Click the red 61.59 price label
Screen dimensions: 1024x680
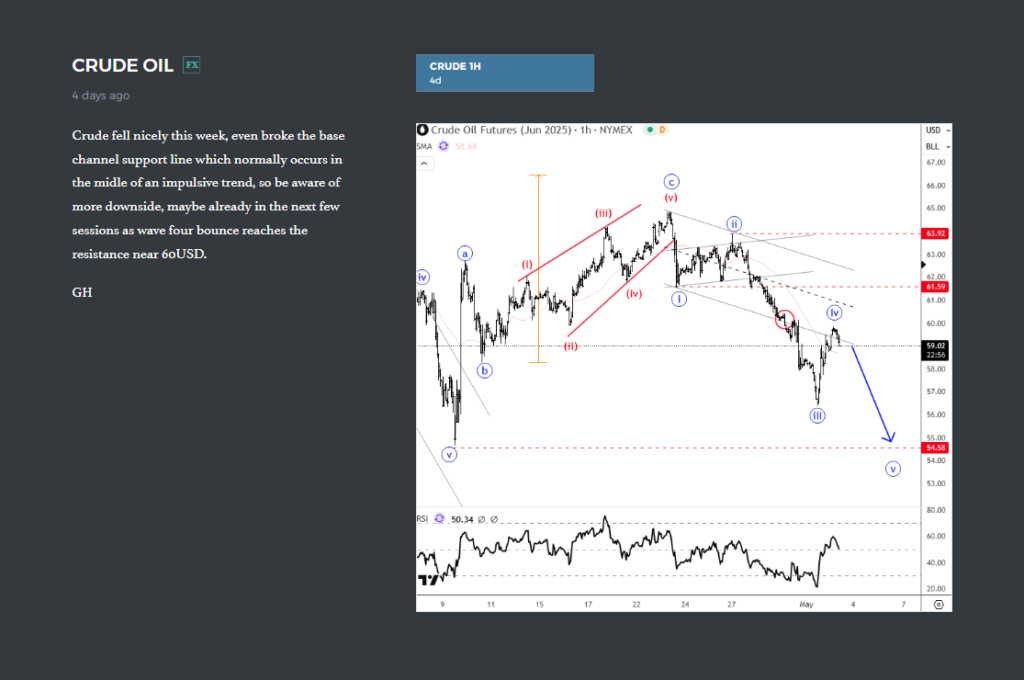(935, 287)
